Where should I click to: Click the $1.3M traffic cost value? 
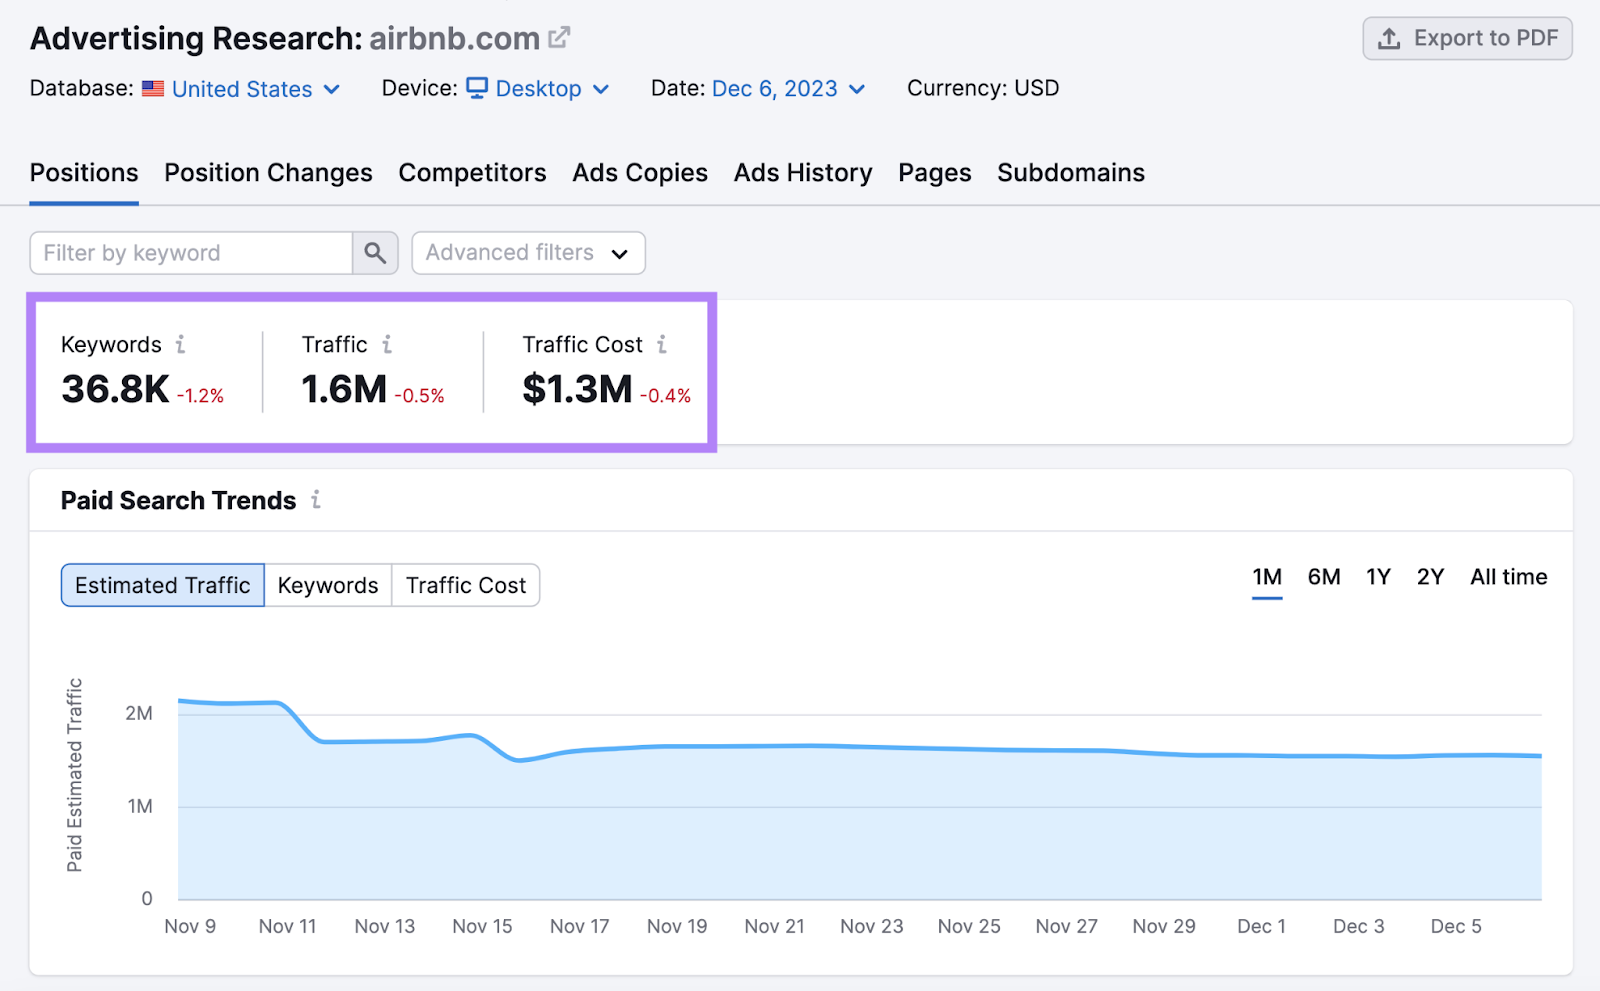(577, 389)
